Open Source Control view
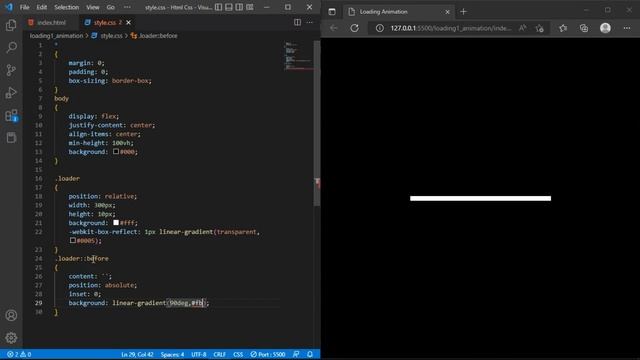Screen dimensions: 640x360 (11, 70)
